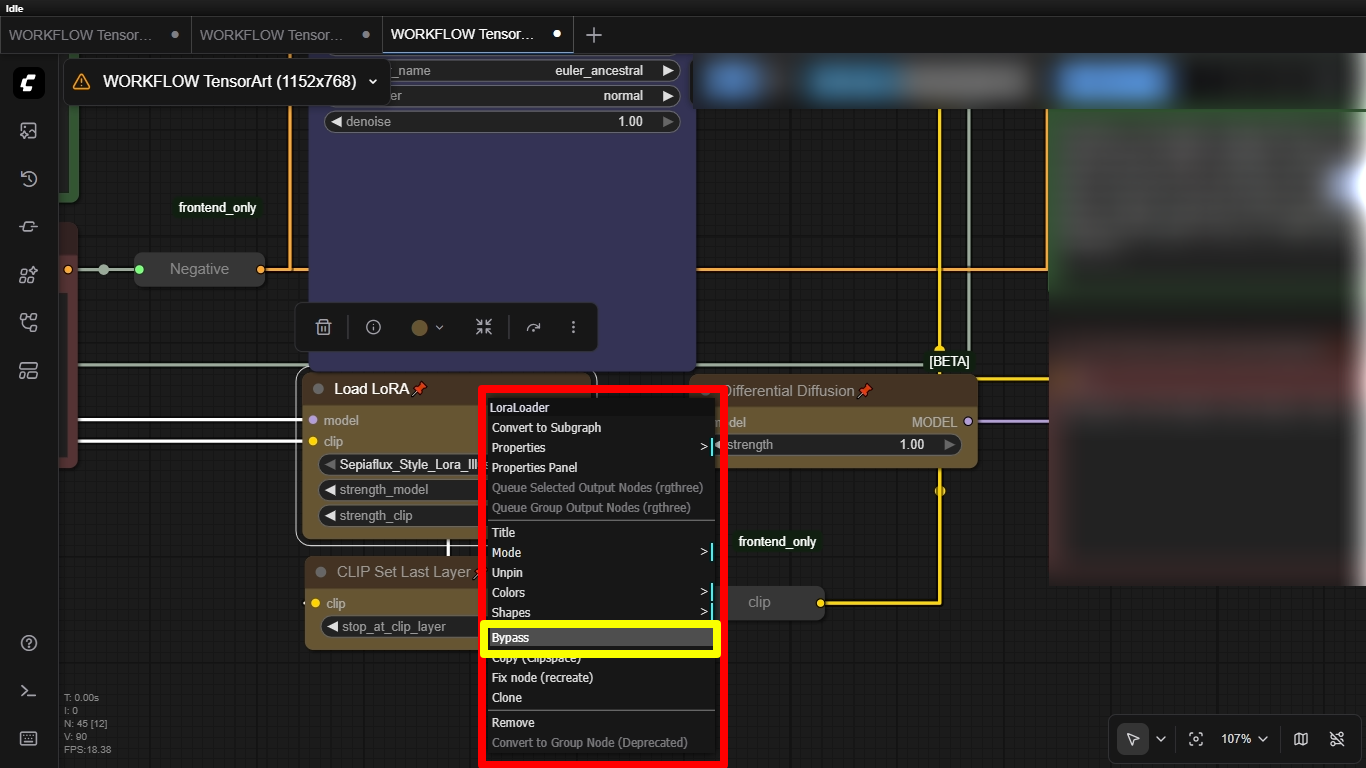Delete the node using the trash icon
1366x768 pixels.
pyautogui.click(x=322, y=327)
